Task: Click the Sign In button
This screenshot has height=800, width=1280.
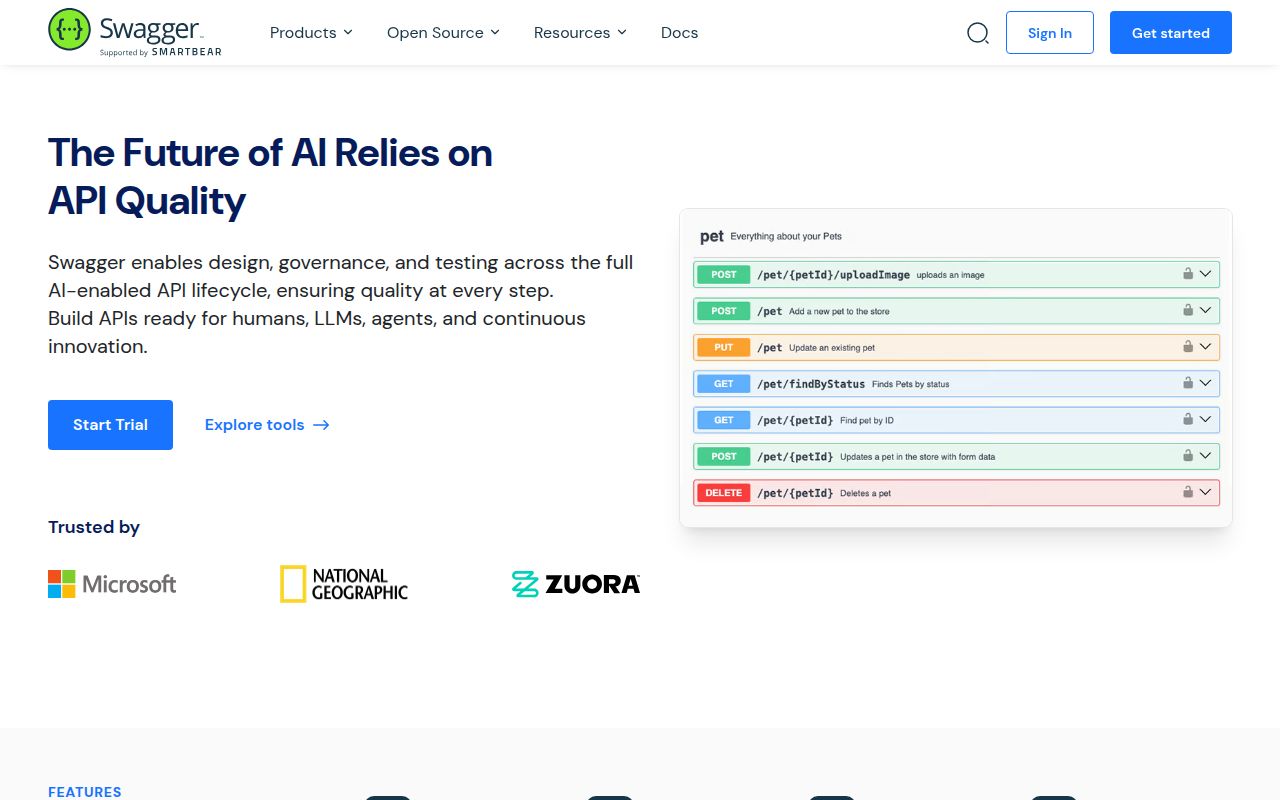Action: point(1050,33)
